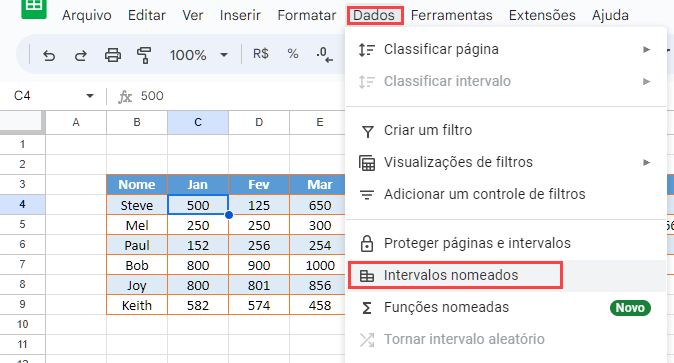The height and width of the screenshot is (363, 674).
Task: Open the Extensões menu
Action: tap(542, 15)
